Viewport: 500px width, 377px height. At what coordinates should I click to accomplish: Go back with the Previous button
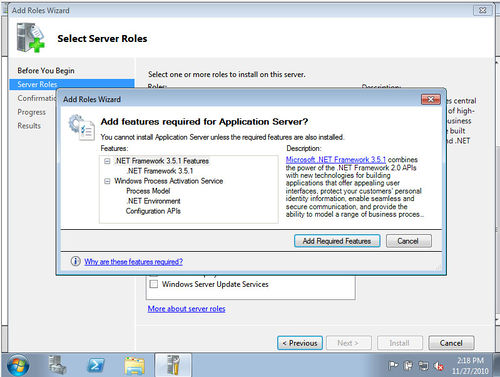[300, 343]
